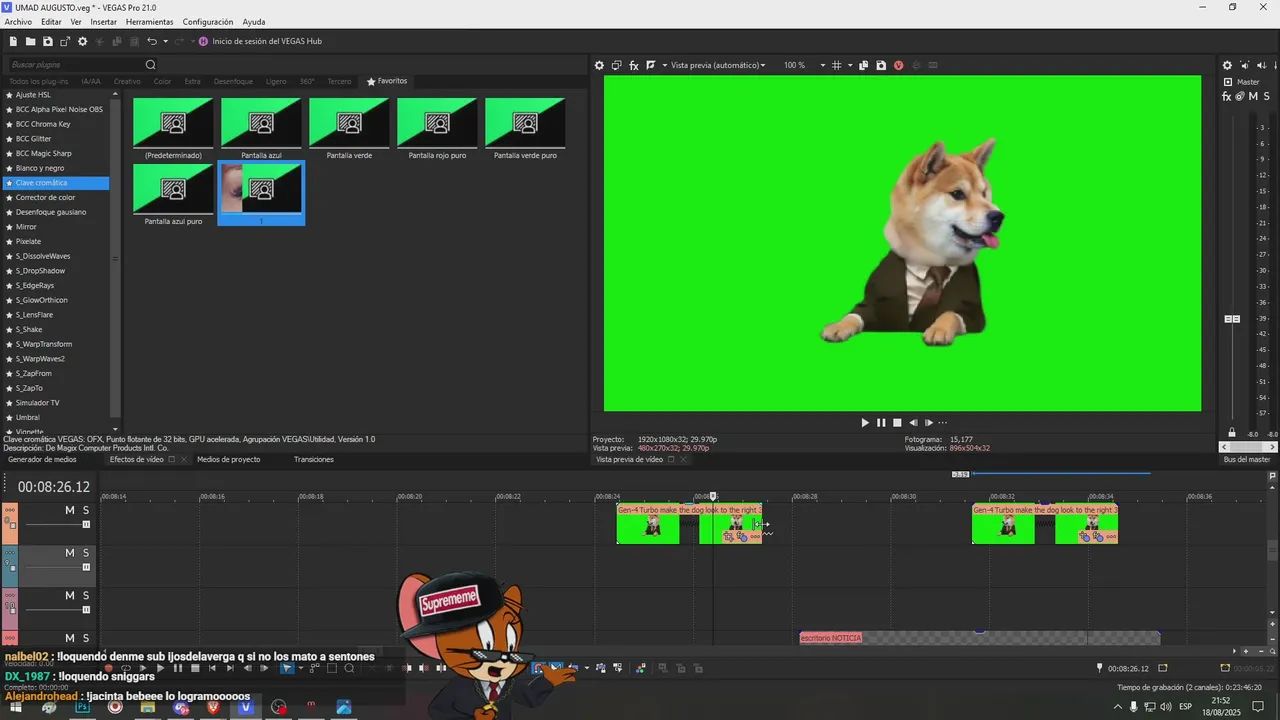Select the Corrector de color effect
The image size is (1280, 720).
[x=45, y=197]
